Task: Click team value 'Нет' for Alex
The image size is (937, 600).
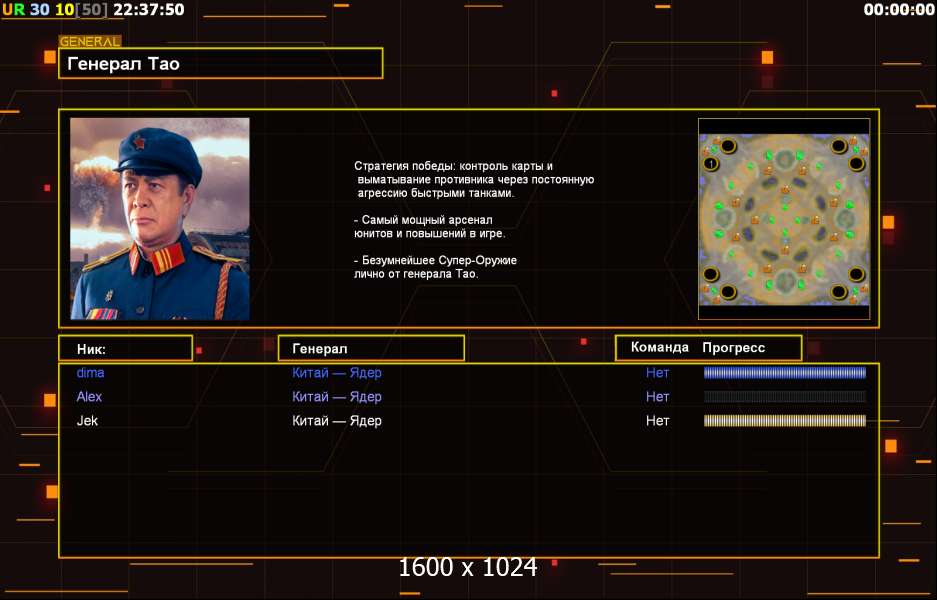Action: tap(657, 397)
